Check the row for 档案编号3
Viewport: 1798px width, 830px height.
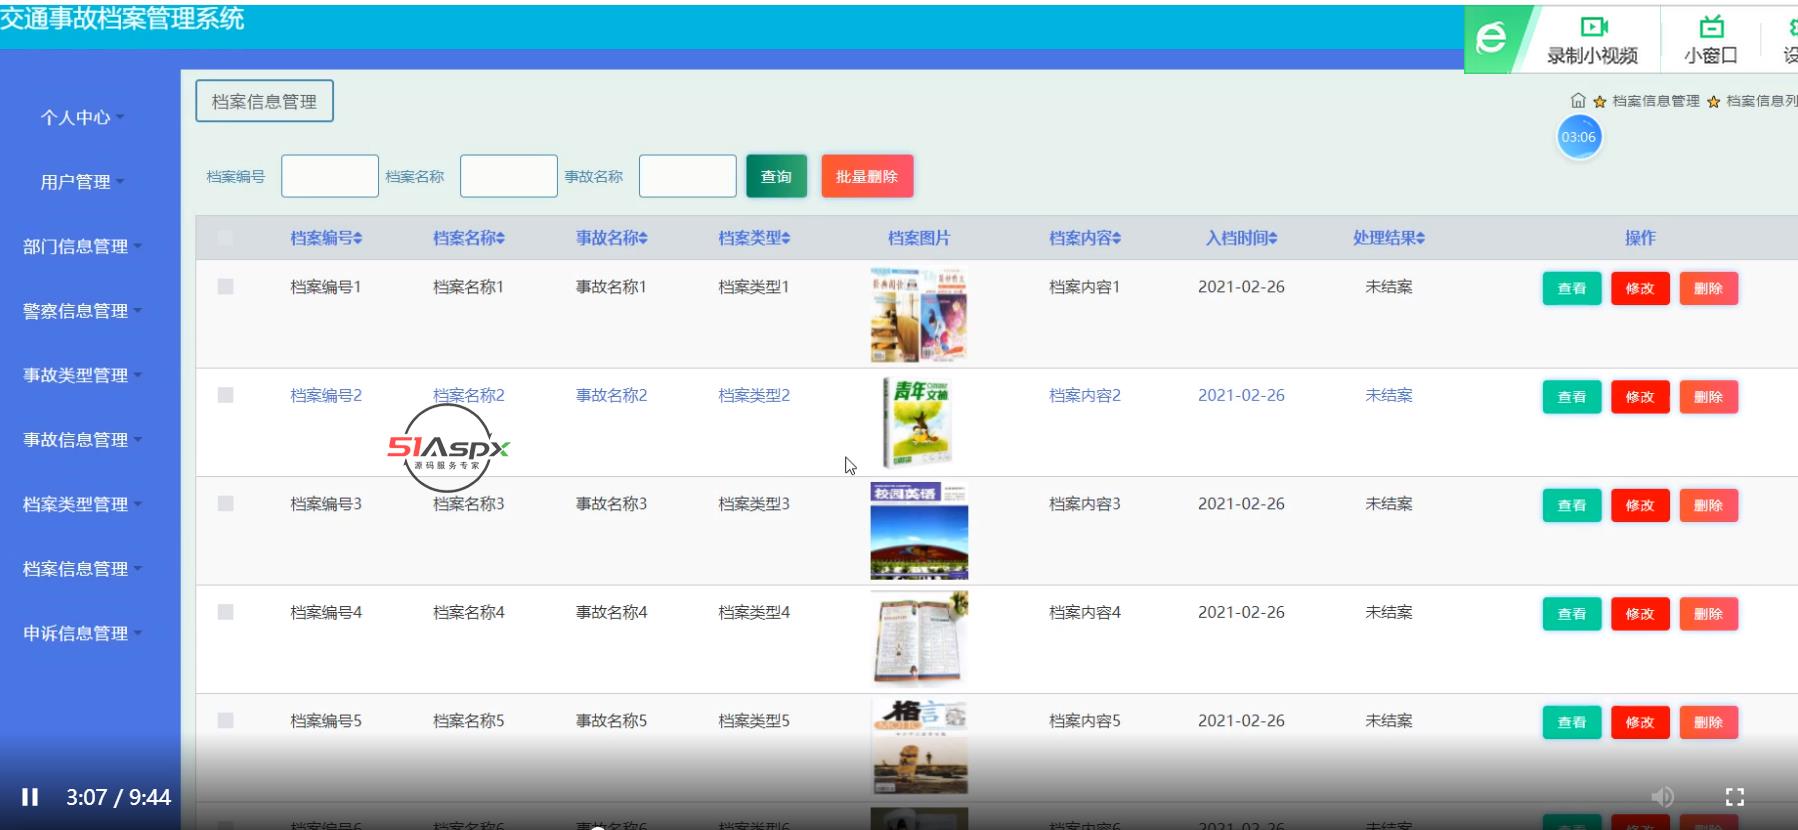225,504
